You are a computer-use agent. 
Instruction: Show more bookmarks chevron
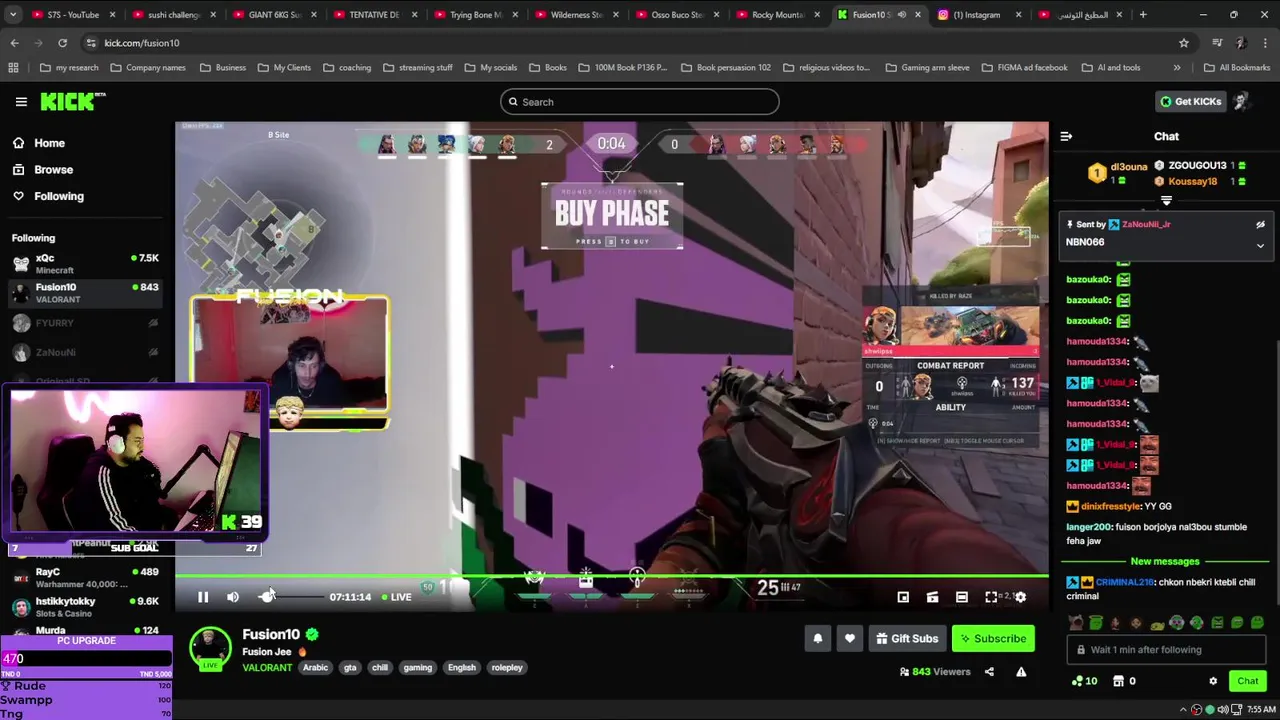[x=1176, y=67]
